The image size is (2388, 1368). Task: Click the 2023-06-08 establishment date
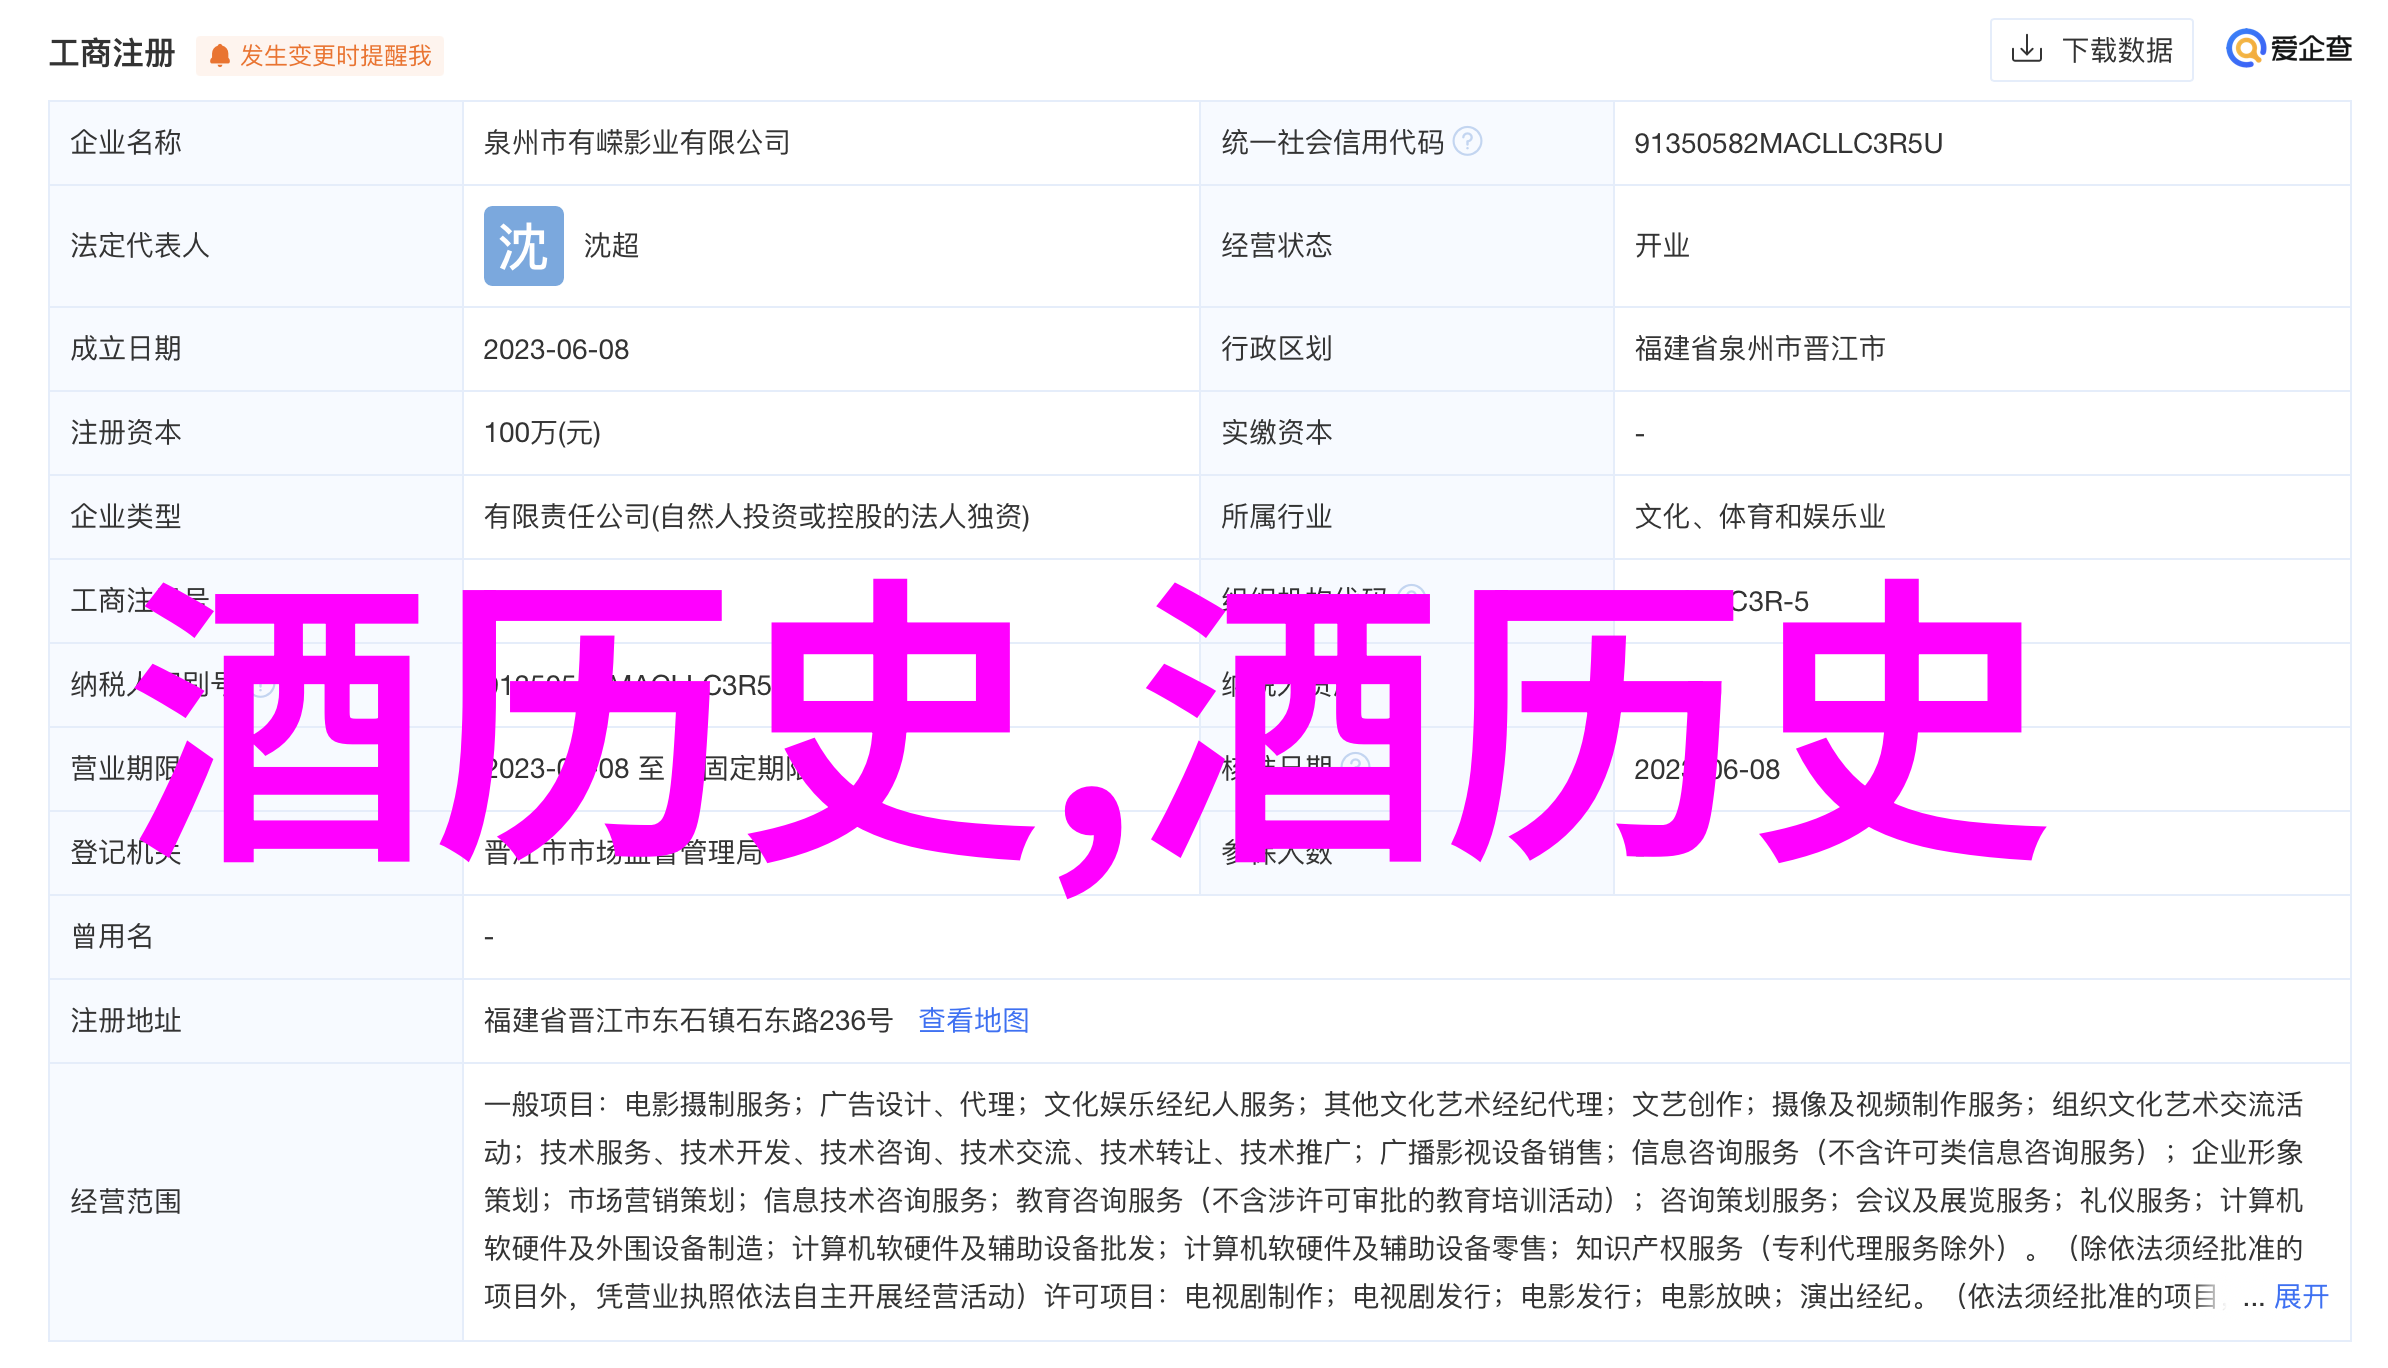point(556,349)
